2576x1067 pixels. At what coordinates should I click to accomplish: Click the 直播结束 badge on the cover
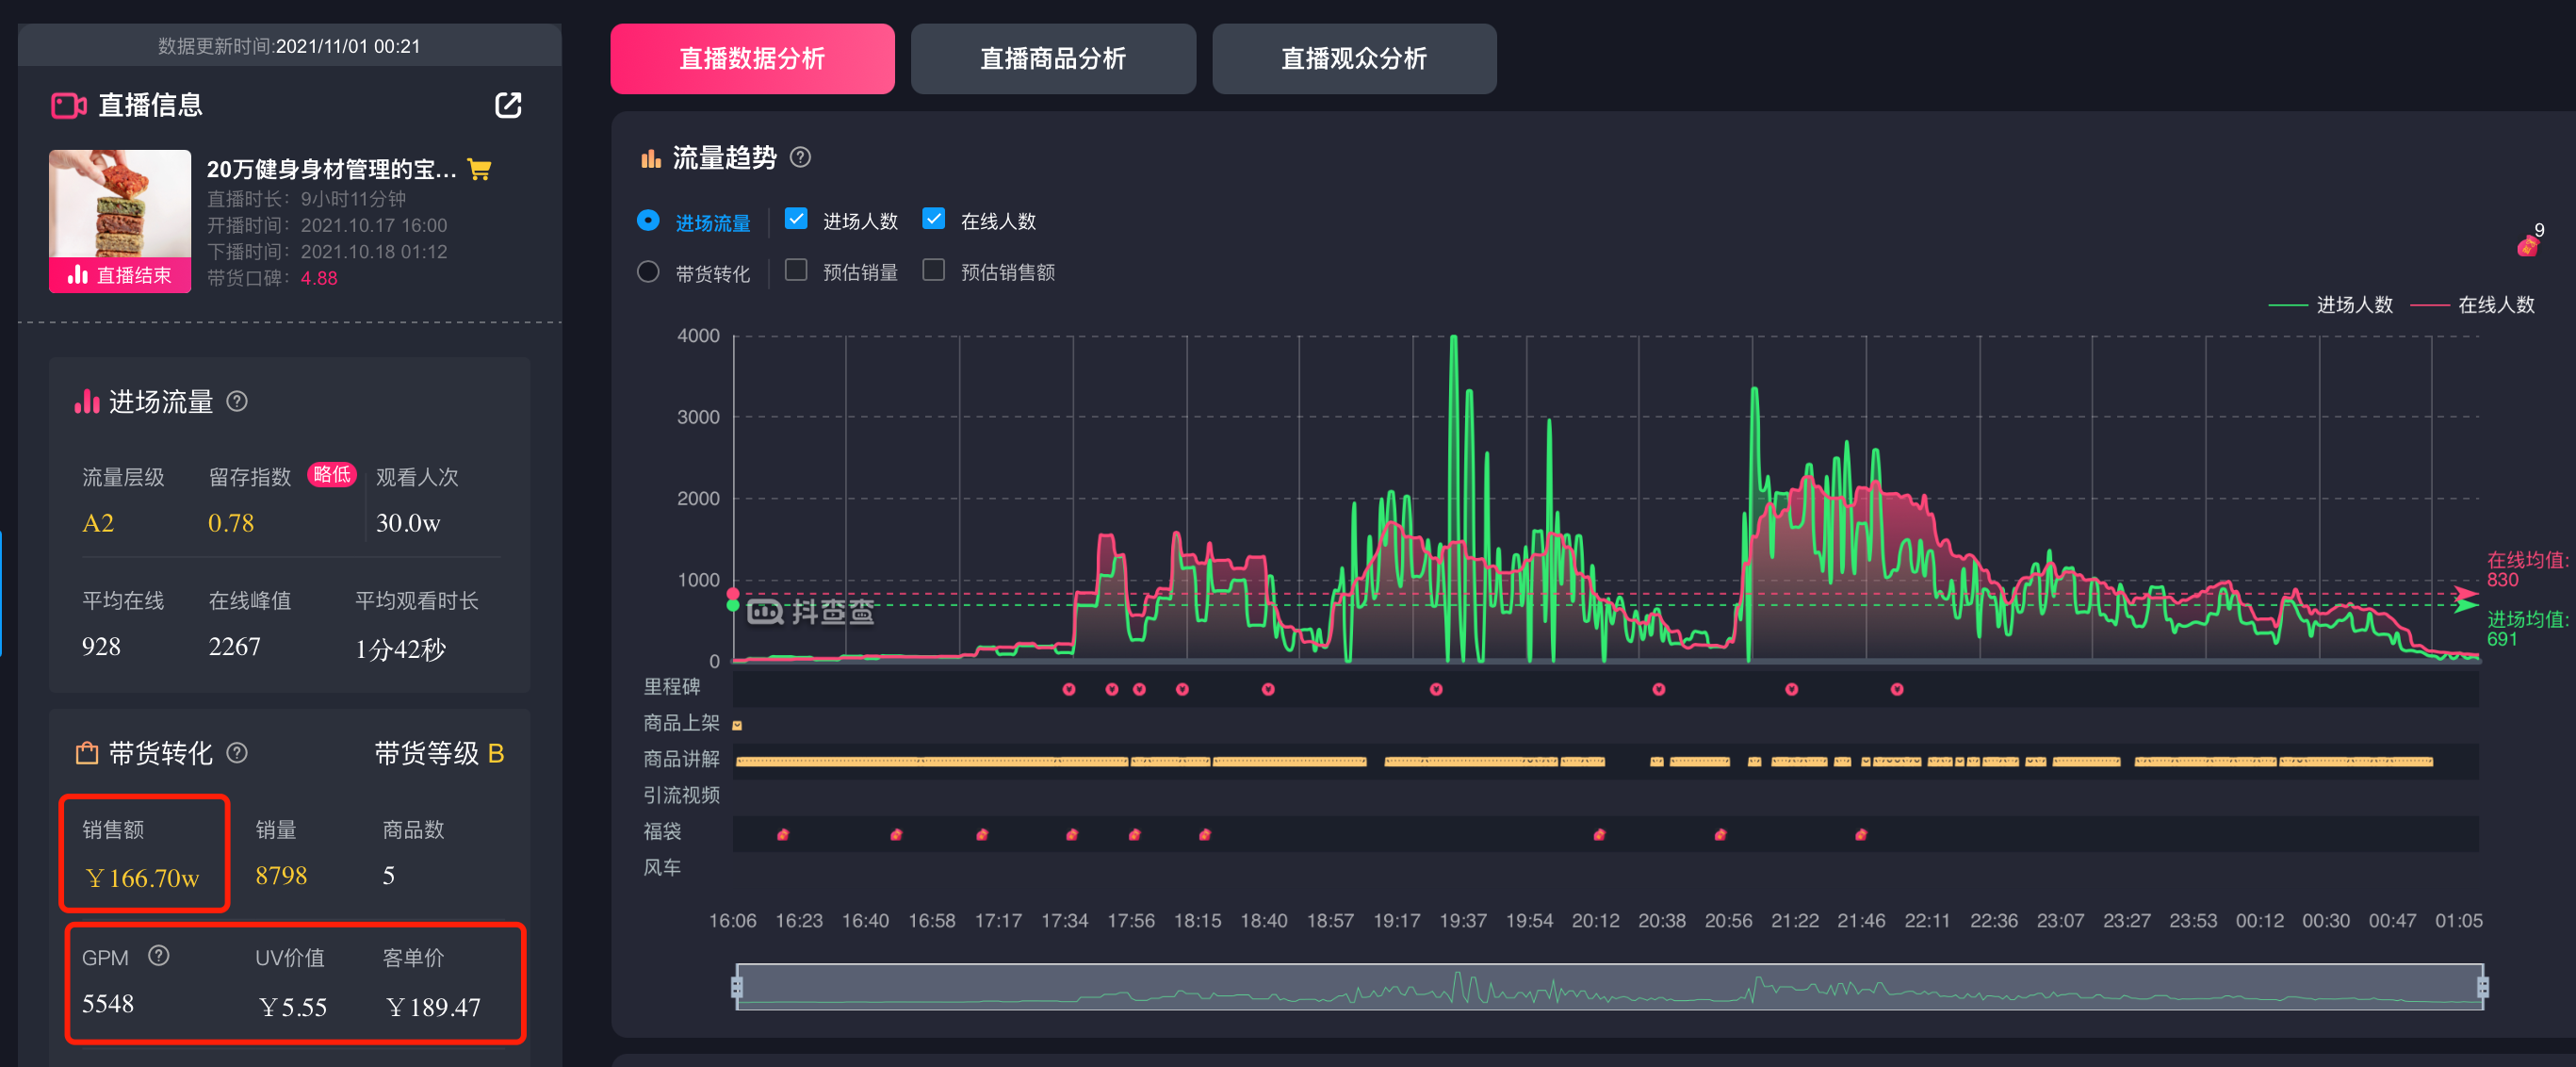(x=120, y=275)
